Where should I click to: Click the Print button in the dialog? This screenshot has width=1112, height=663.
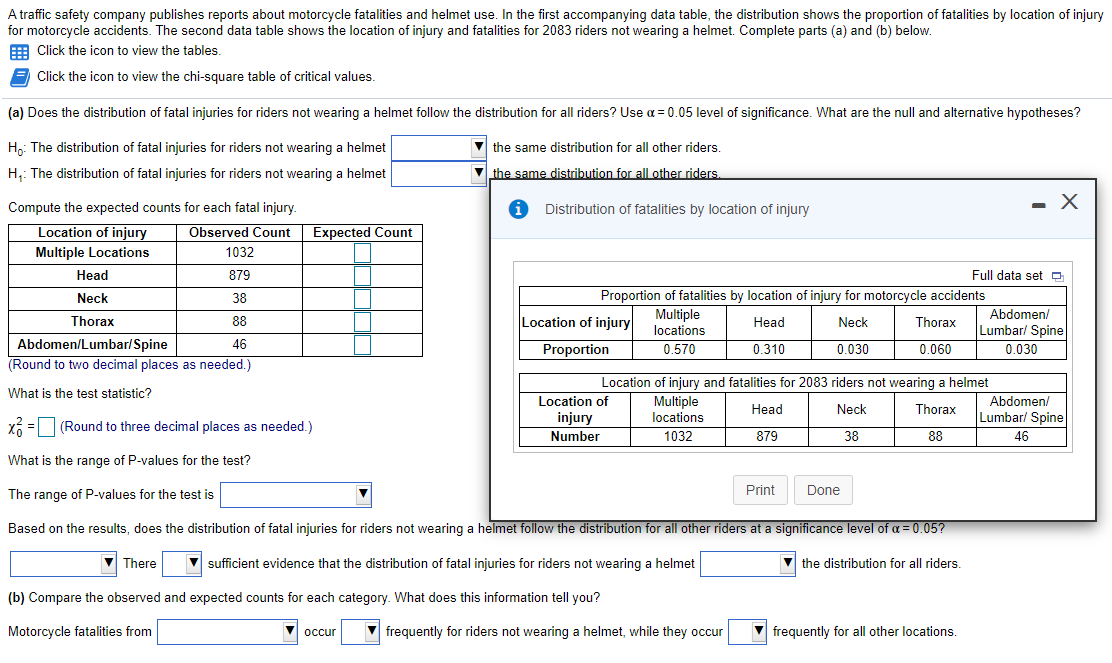760,490
